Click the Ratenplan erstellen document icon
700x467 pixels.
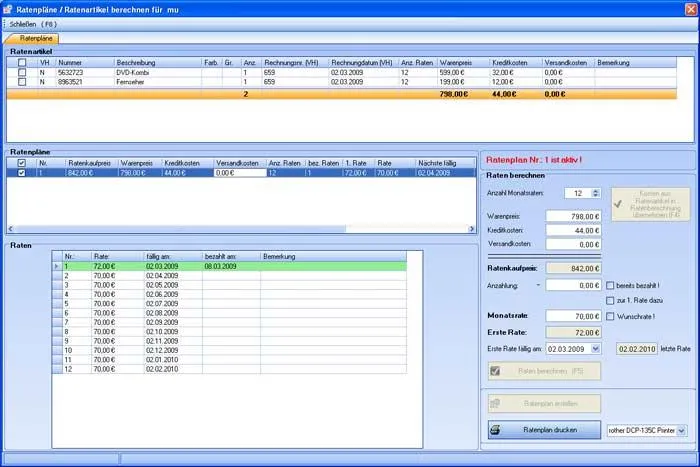pos(495,404)
